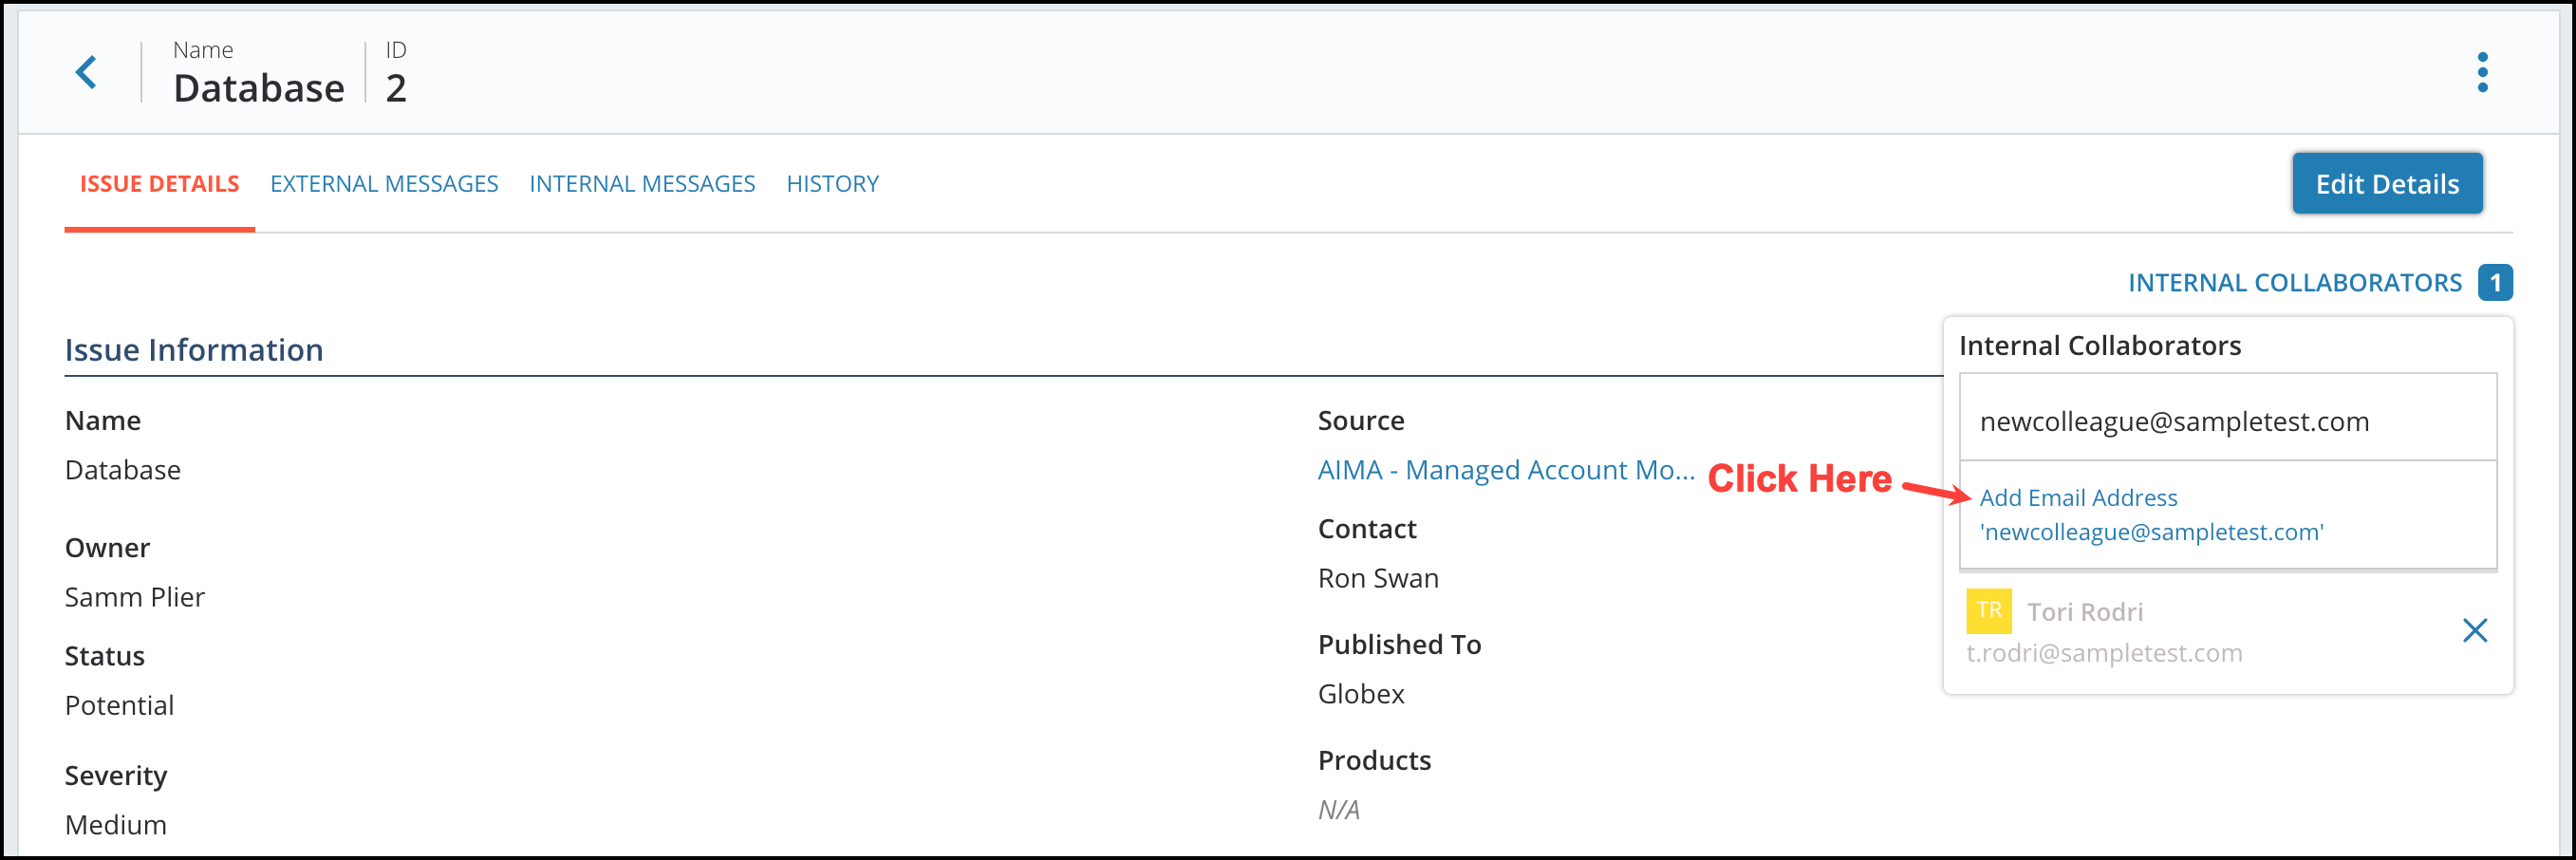The image size is (2576, 860).
Task: Click the Tori Rodri collaborator name
Action: click(x=2084, y=612)
